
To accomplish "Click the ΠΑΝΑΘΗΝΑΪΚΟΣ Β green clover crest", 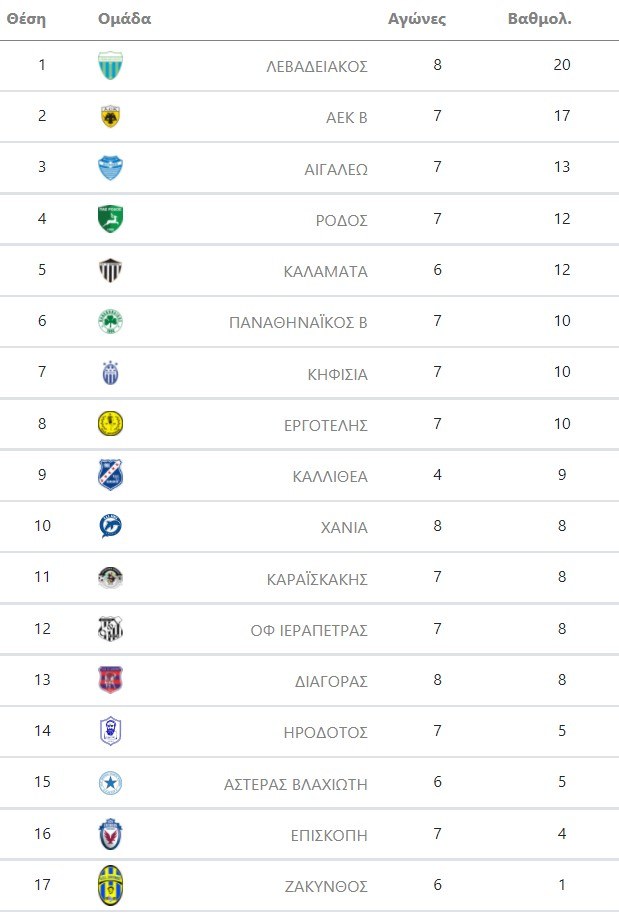I will 110,322.
